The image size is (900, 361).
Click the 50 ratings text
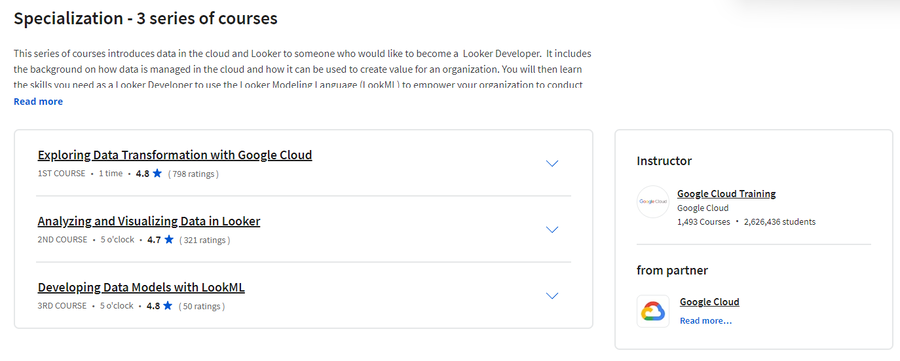tap(201, 306)
